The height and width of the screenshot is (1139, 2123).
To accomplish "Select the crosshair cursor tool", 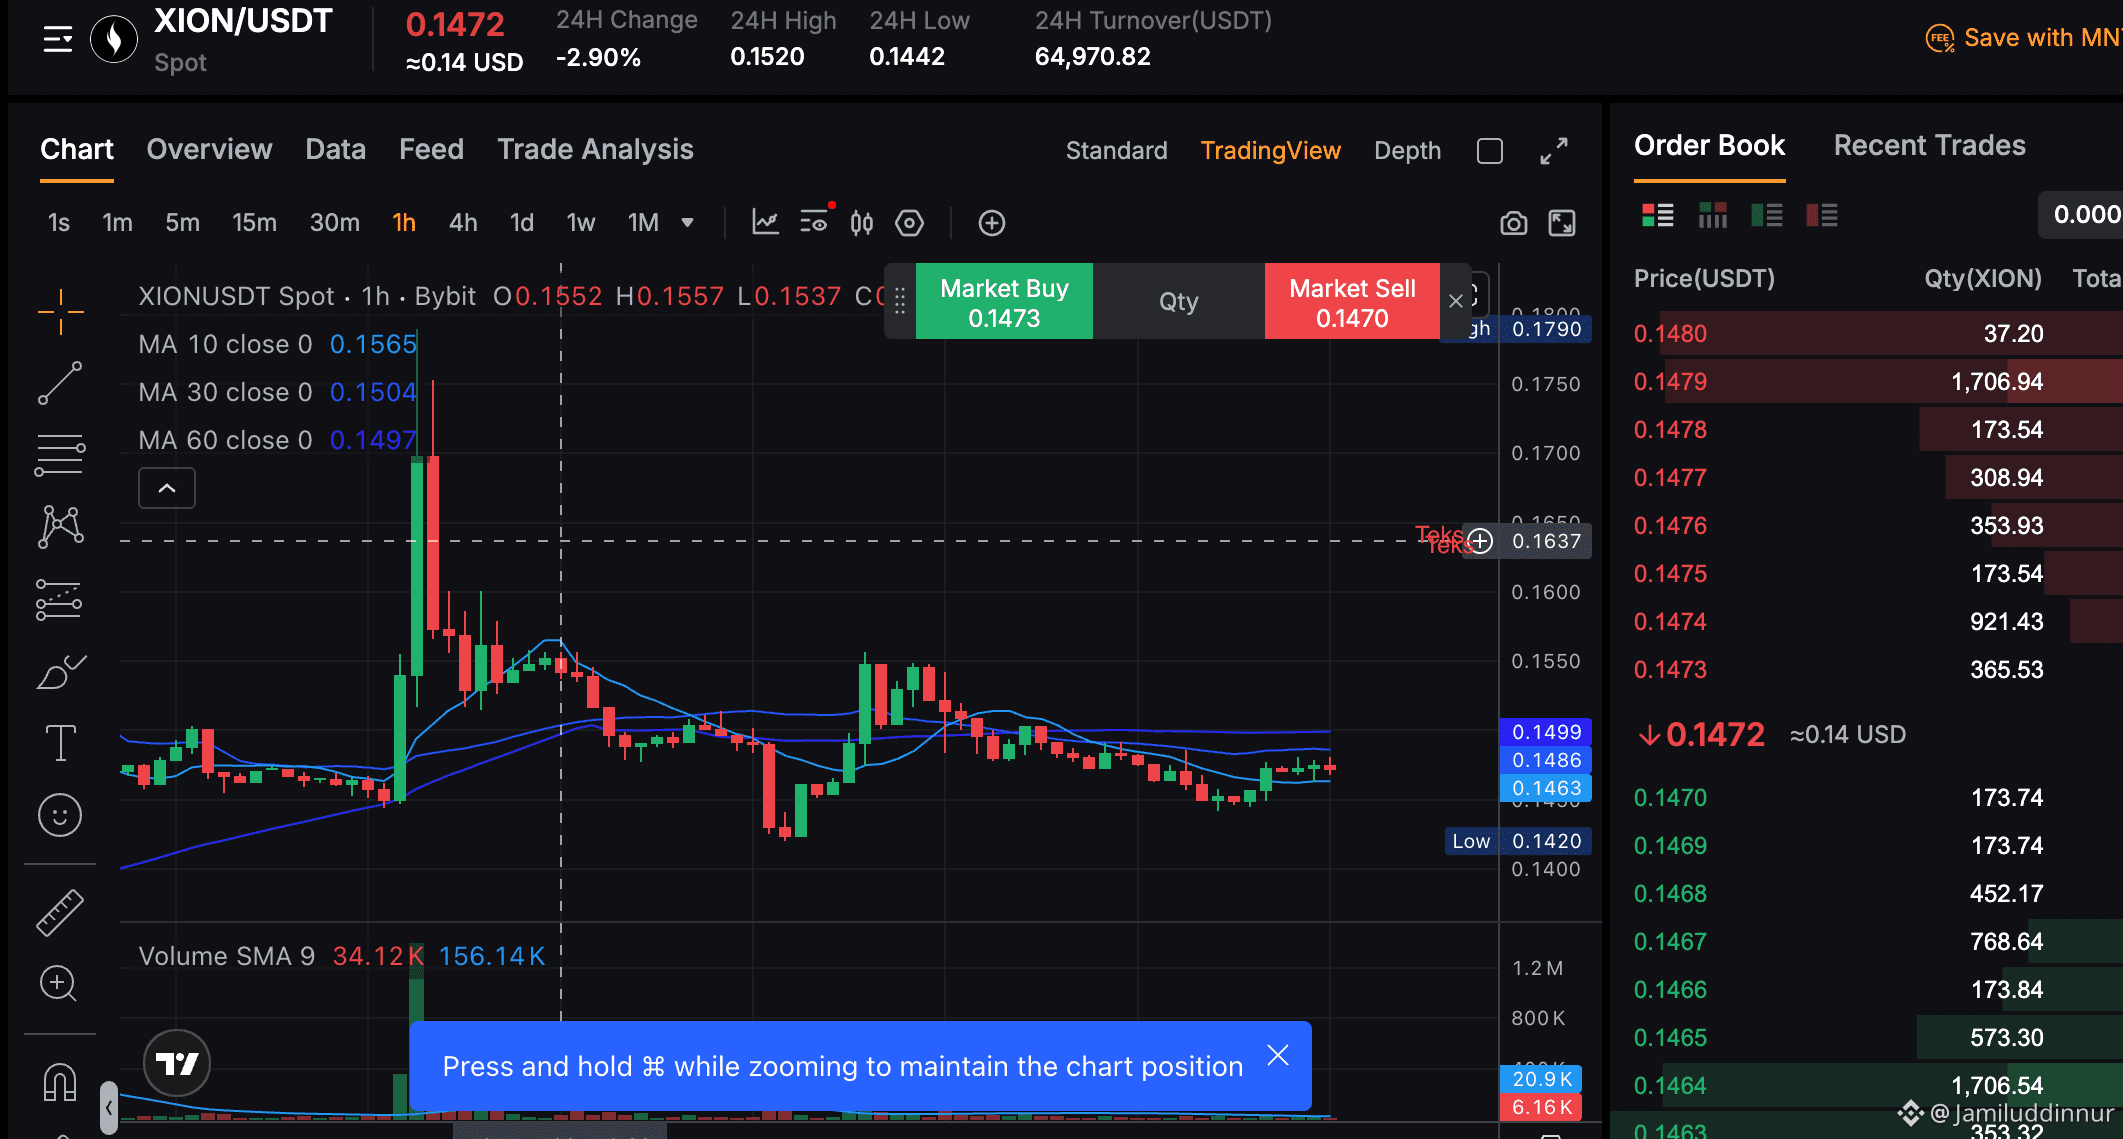I will click(60, 312).
